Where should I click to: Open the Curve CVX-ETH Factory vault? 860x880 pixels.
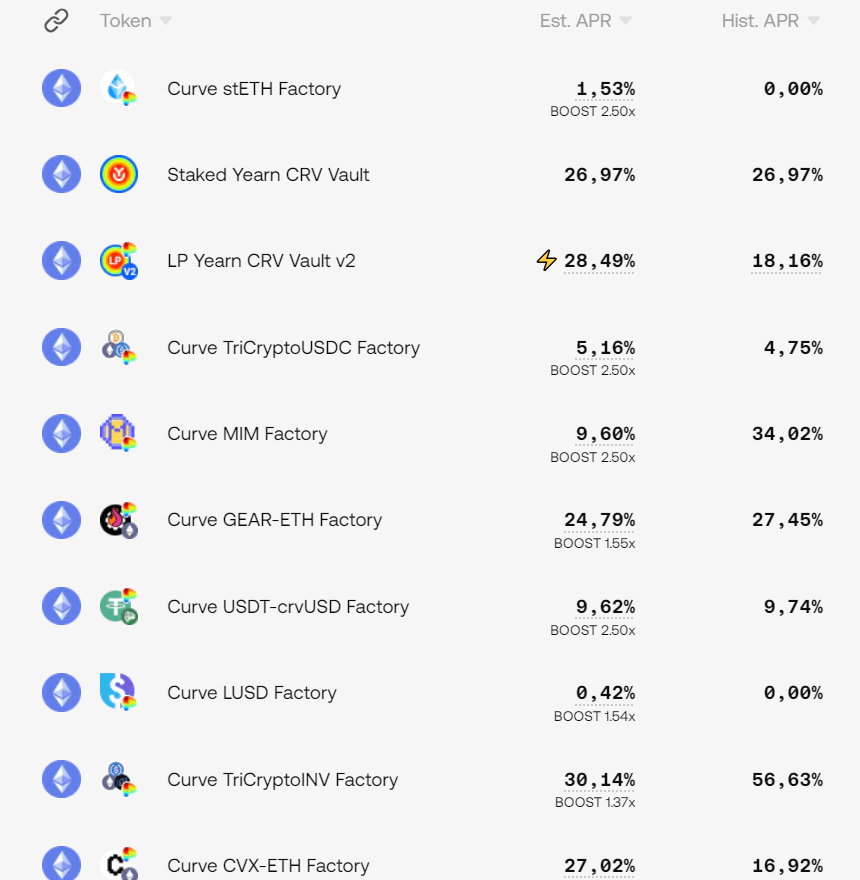[268, 866]
